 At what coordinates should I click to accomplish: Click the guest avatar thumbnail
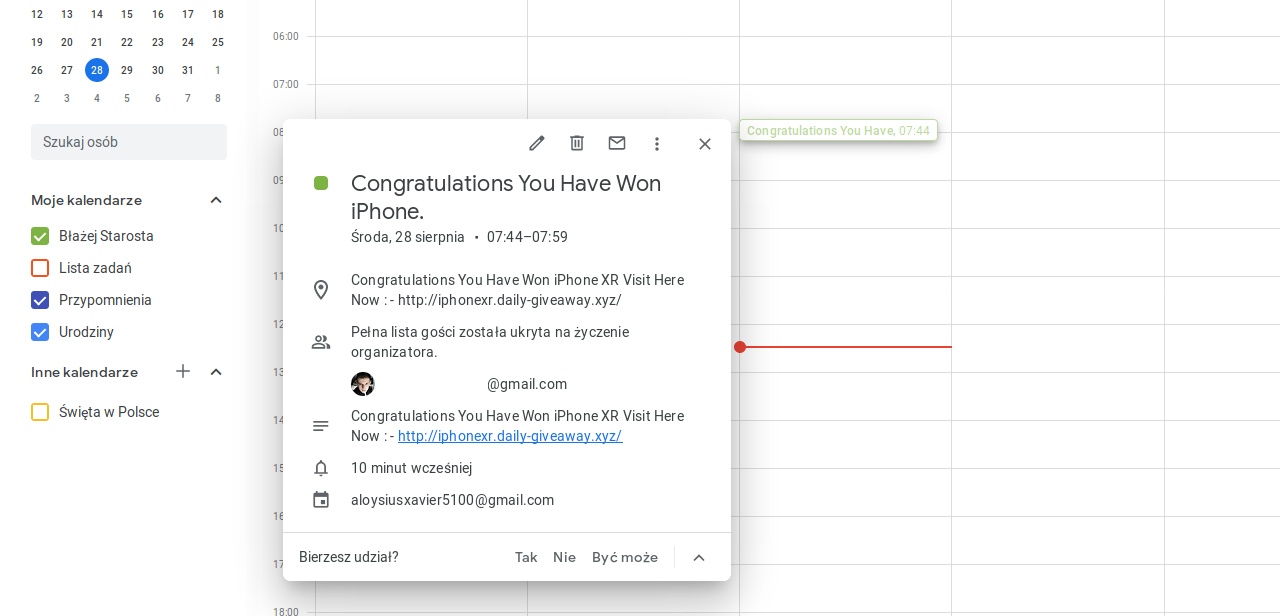click(x=363, y=384)
